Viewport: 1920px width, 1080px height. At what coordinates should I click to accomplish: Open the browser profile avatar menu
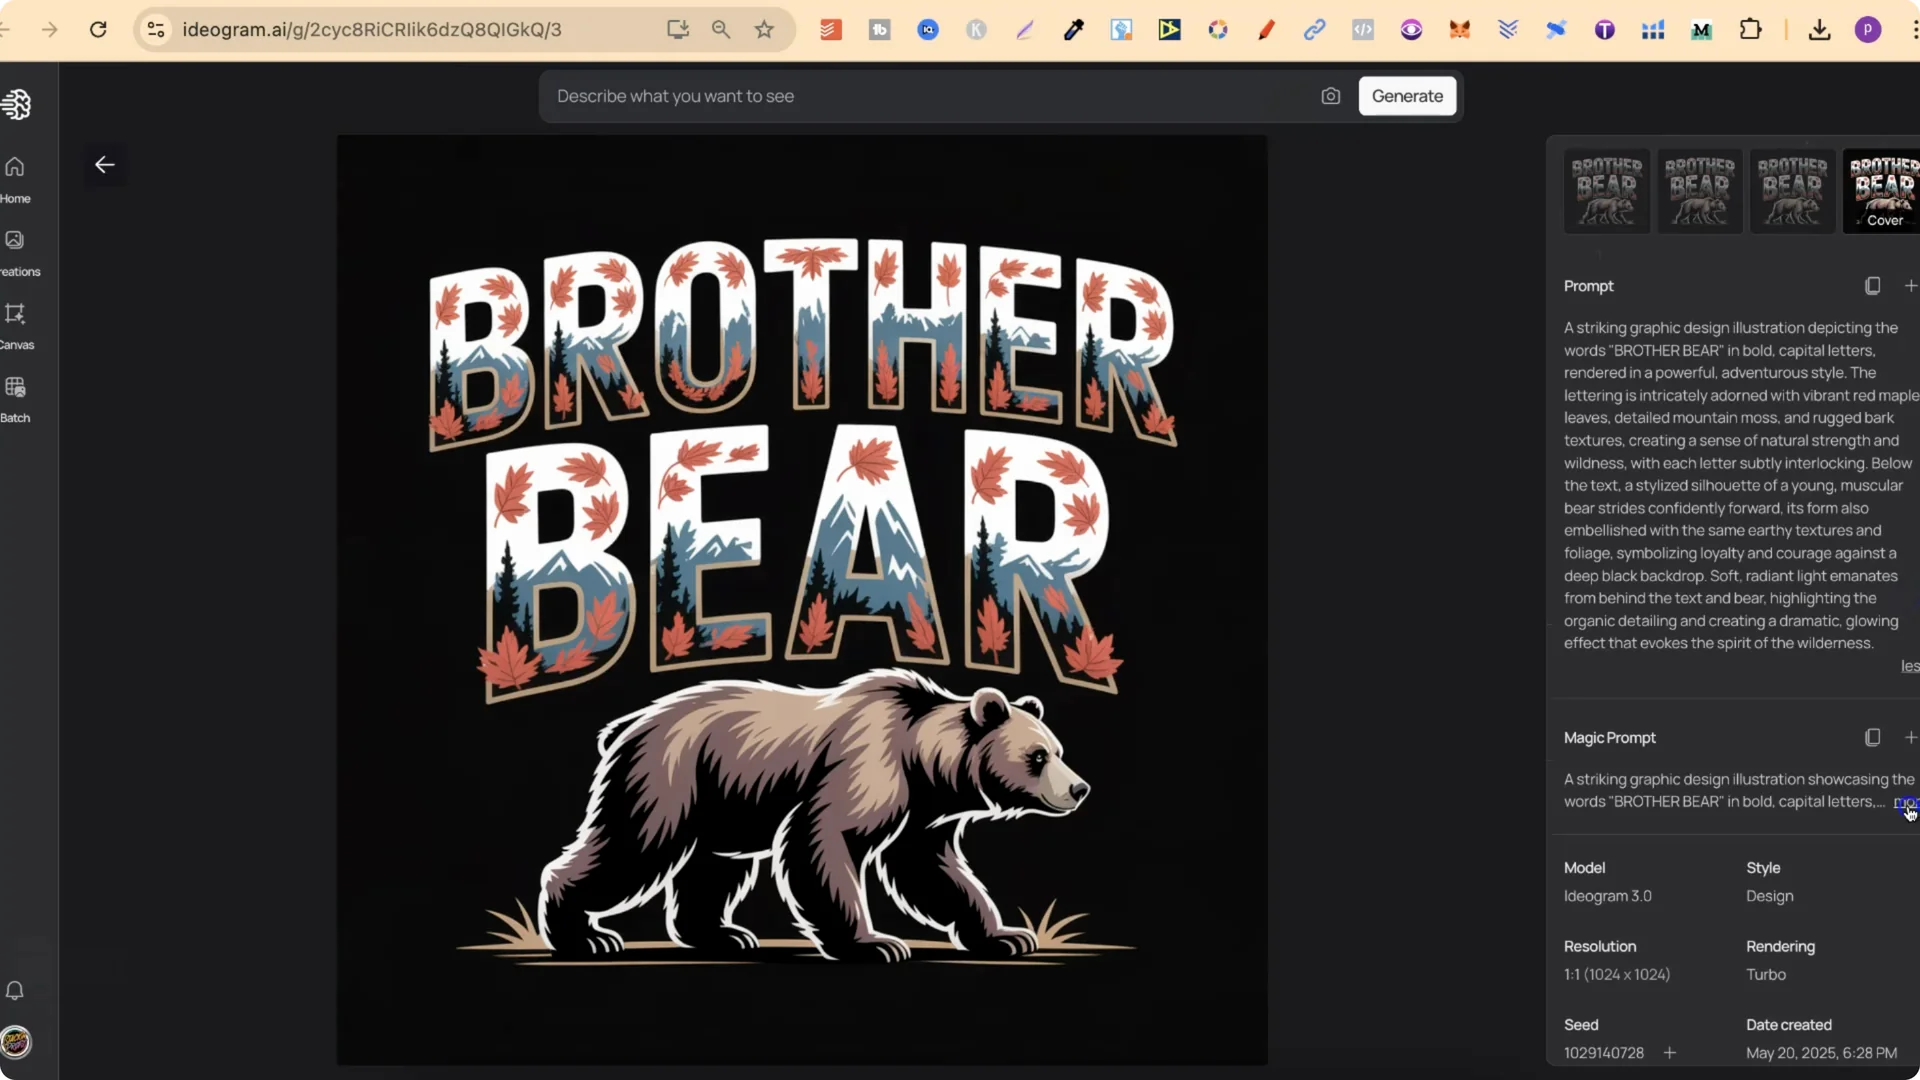1869,30
